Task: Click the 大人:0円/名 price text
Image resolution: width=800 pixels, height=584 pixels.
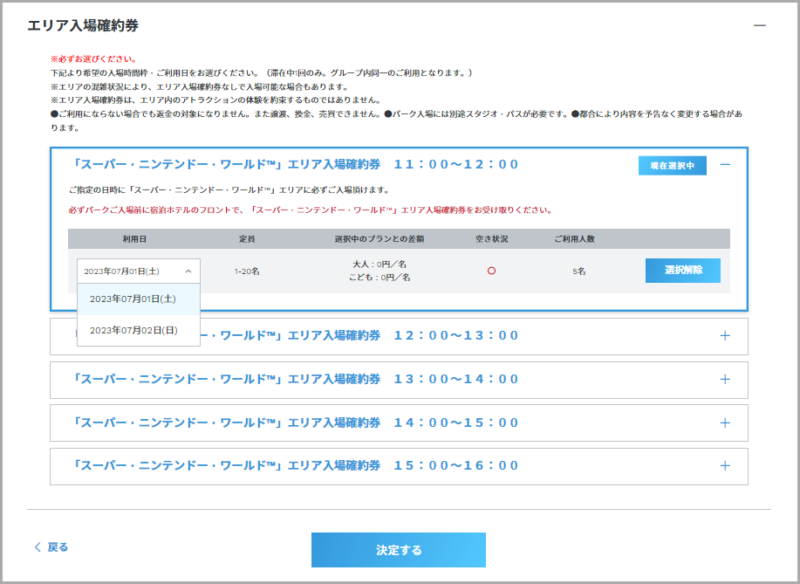Action: tap(380, 264)
